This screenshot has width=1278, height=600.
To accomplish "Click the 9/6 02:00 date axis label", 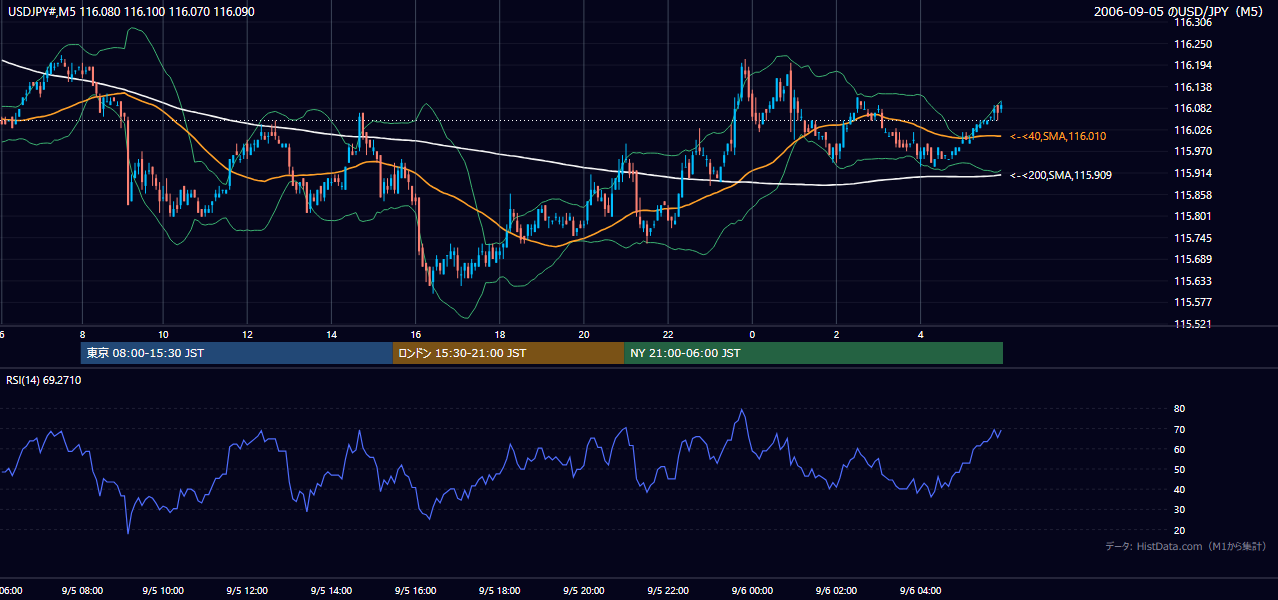I will coord(838,590).
